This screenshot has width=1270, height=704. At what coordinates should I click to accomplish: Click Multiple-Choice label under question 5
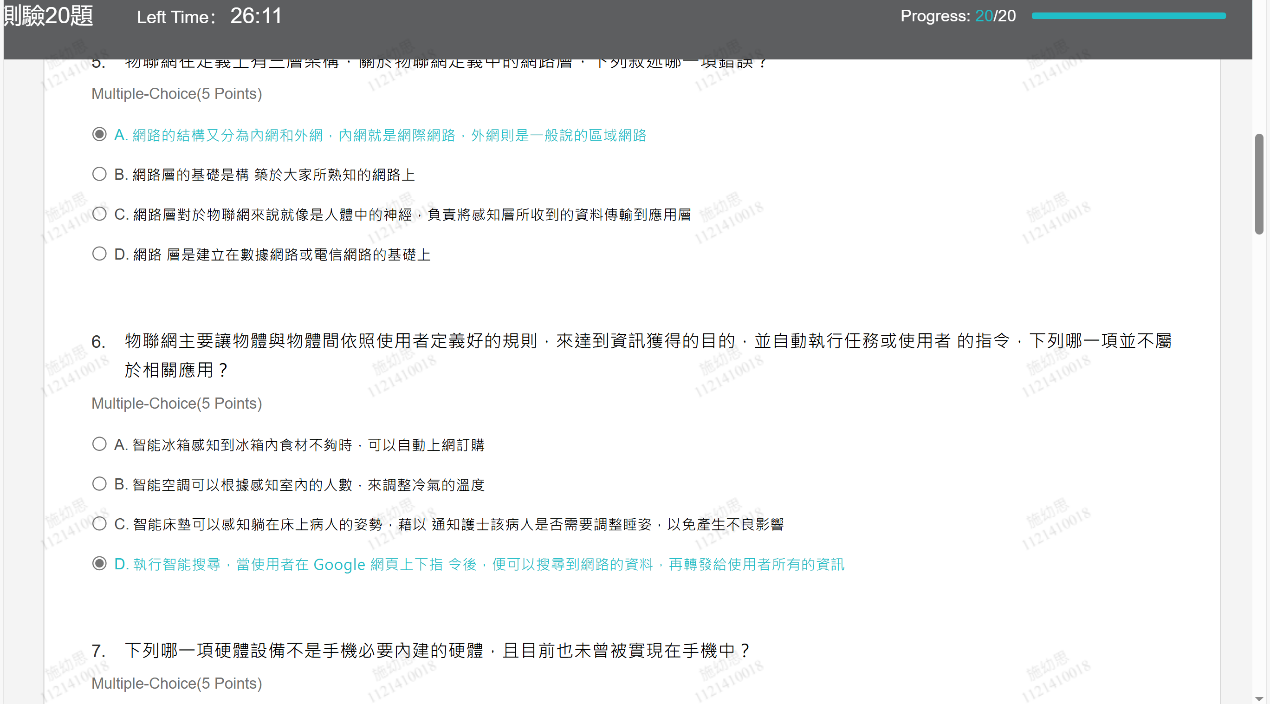click(x=176, y=94)
